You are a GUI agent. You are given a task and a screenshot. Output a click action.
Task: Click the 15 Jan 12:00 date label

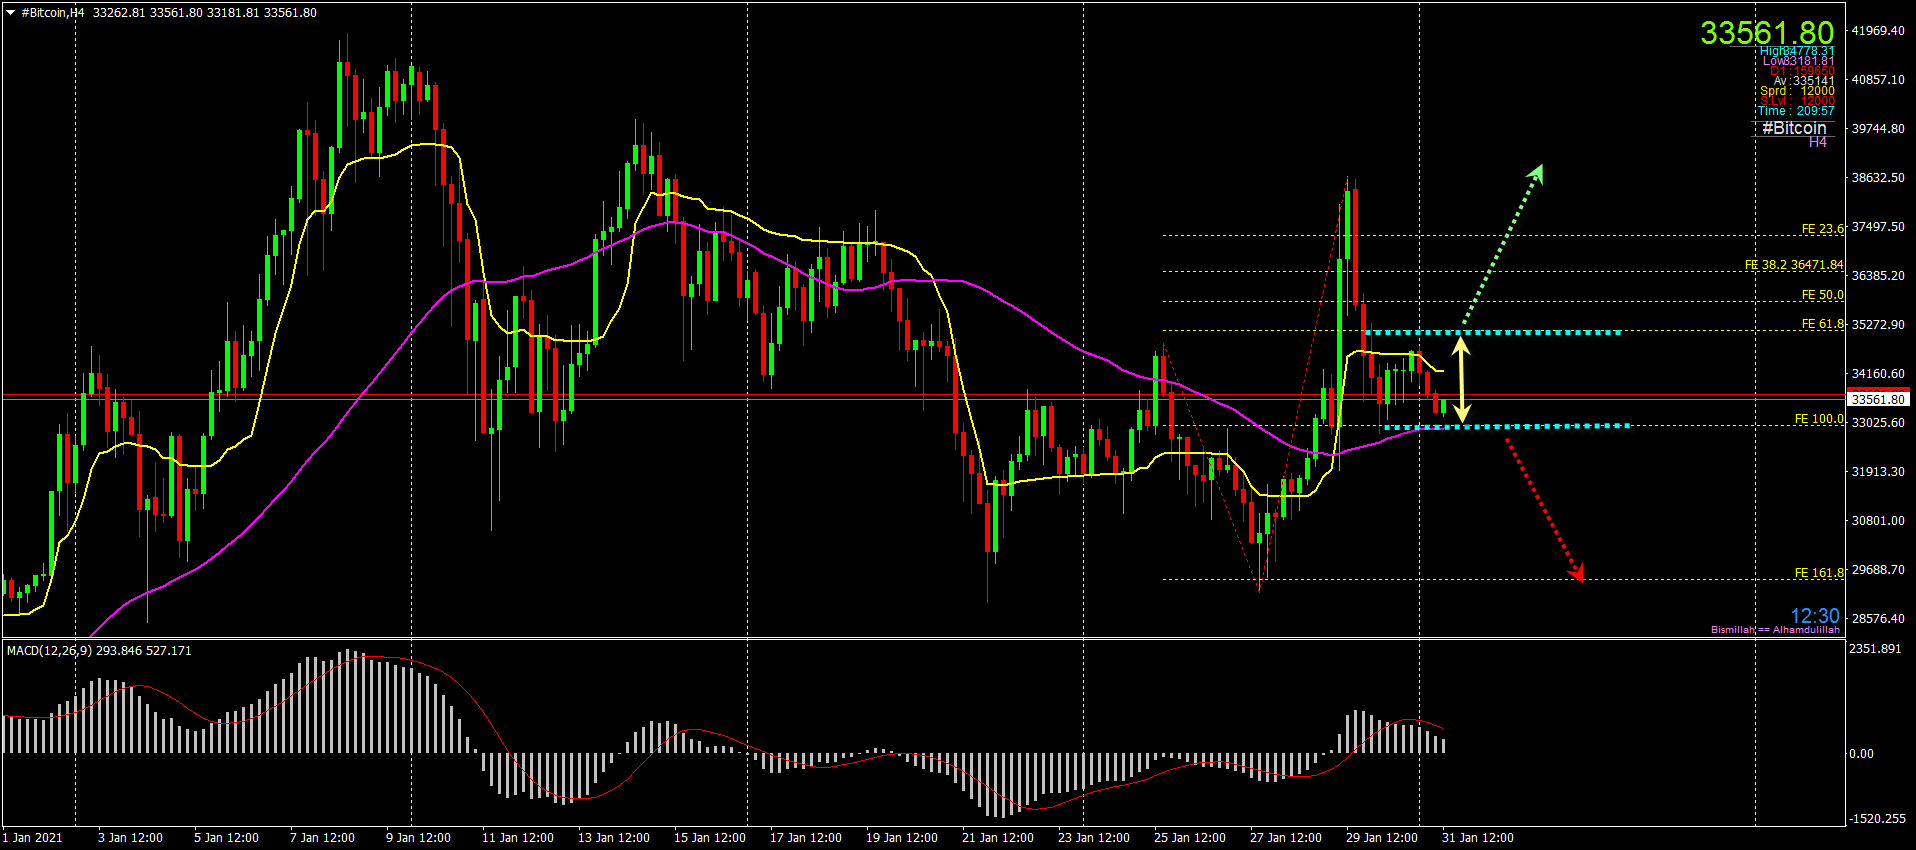tap(710, 838)
